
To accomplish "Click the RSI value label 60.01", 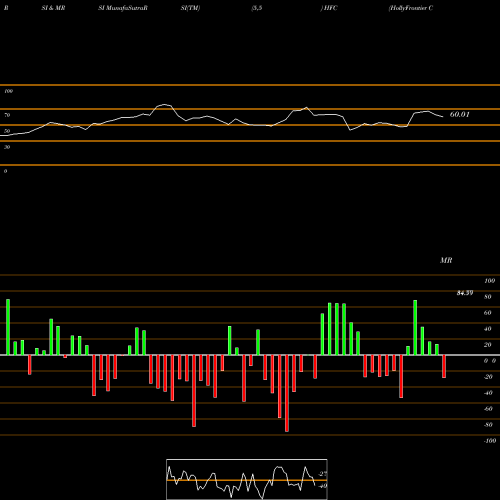I will (x=460, y=114).
